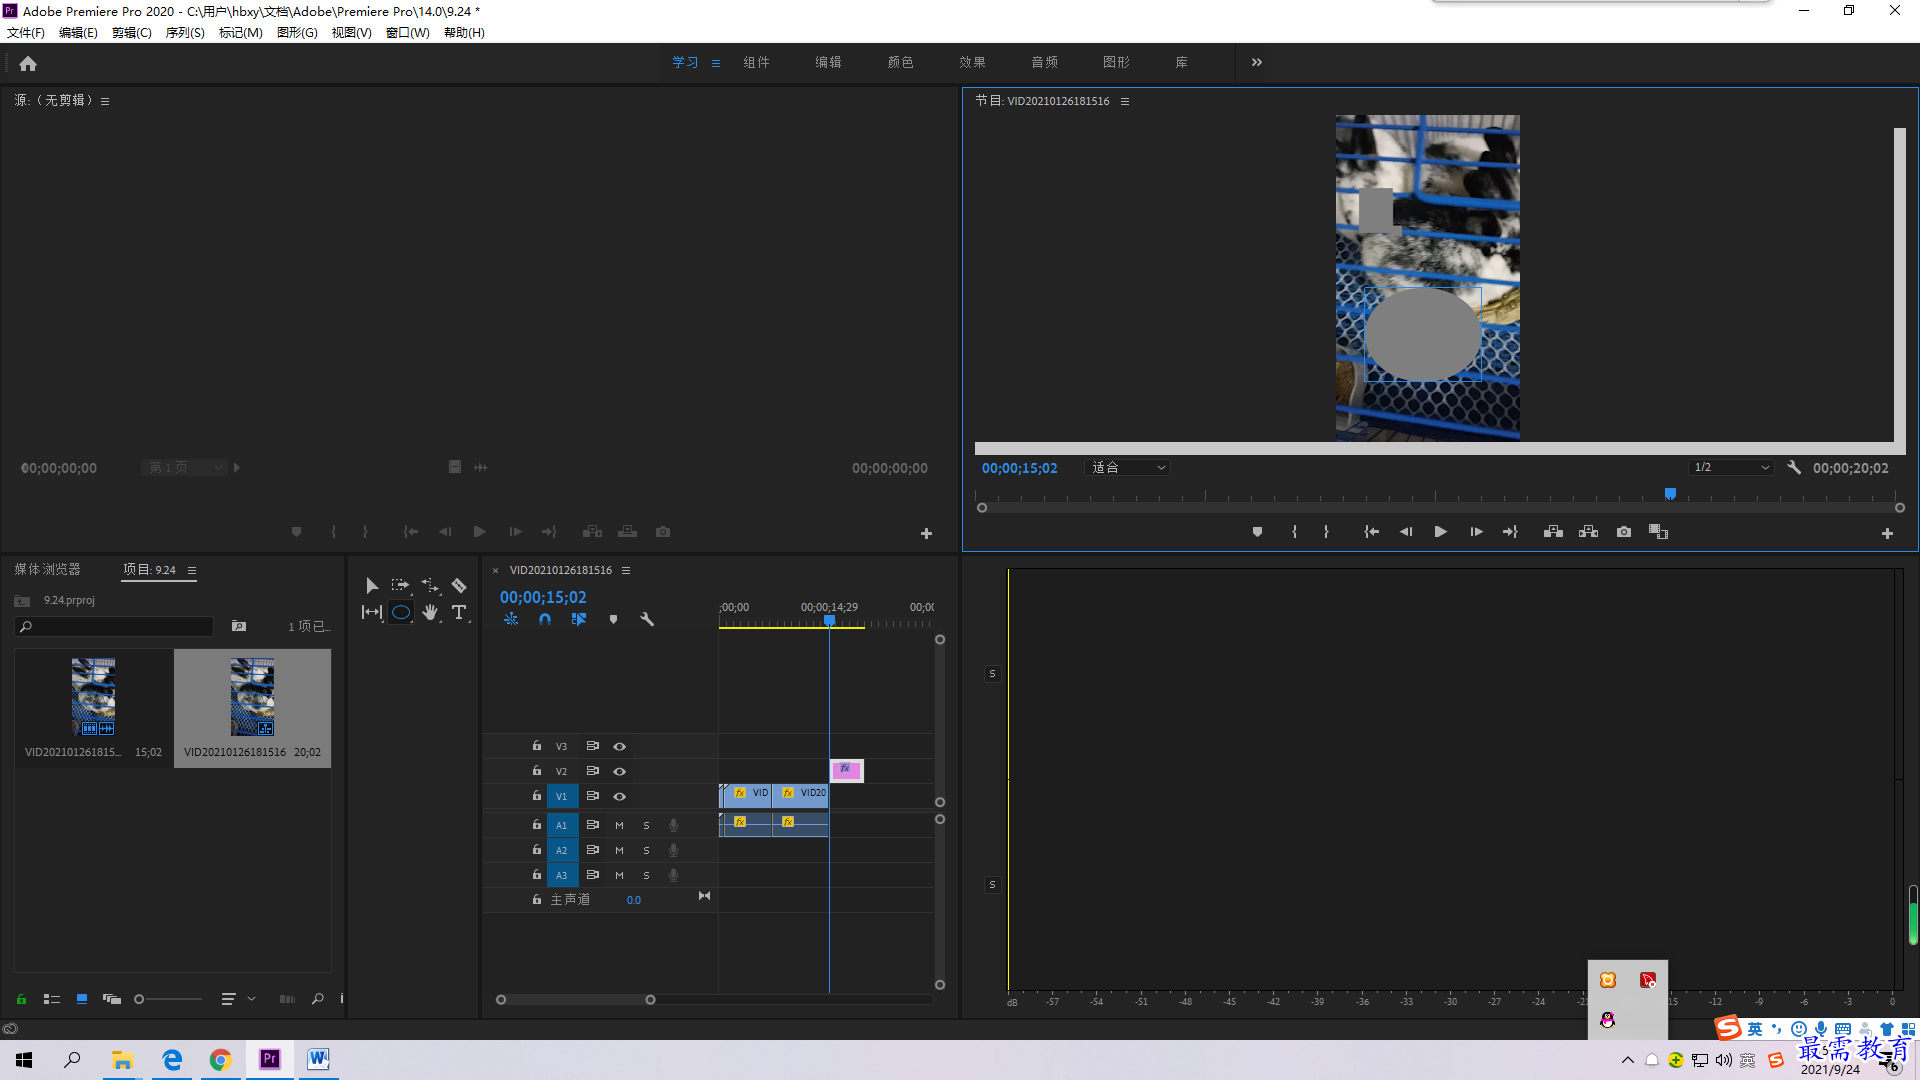
Task: Open timeline sequence panel menu
Action: coord(626,570)
